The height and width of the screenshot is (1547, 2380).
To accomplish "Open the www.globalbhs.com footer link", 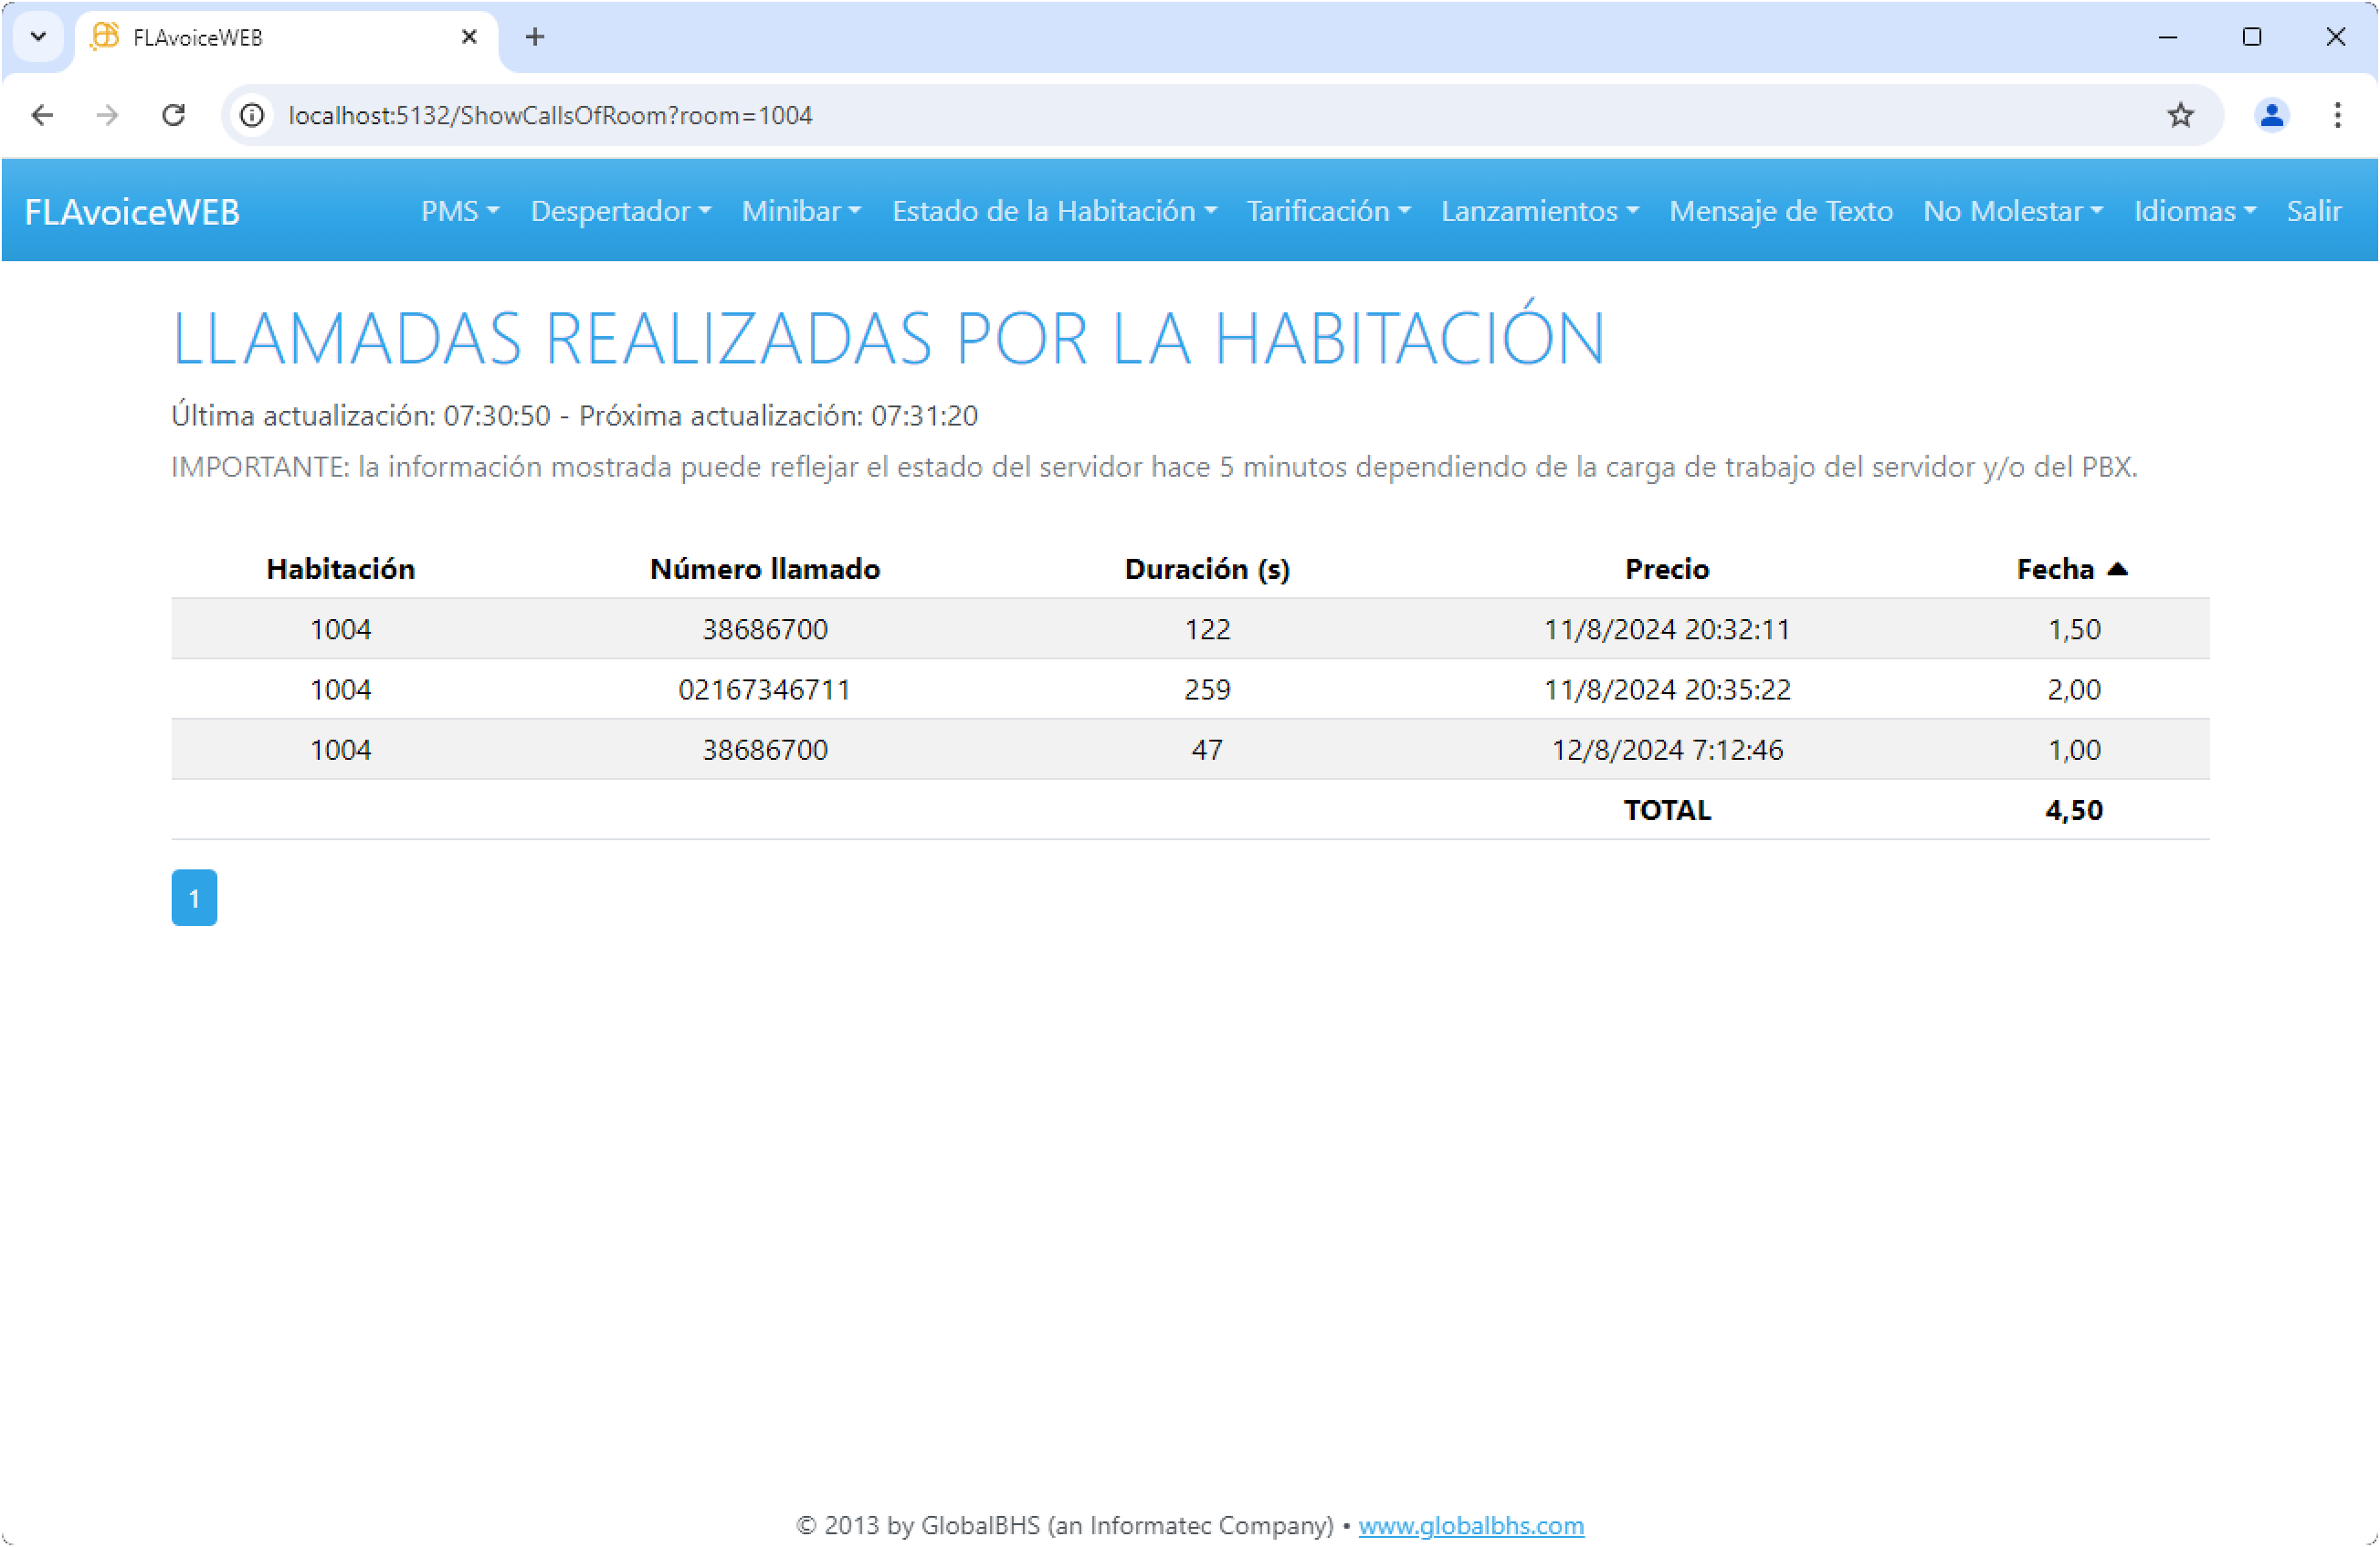I will (1470, 1525).
